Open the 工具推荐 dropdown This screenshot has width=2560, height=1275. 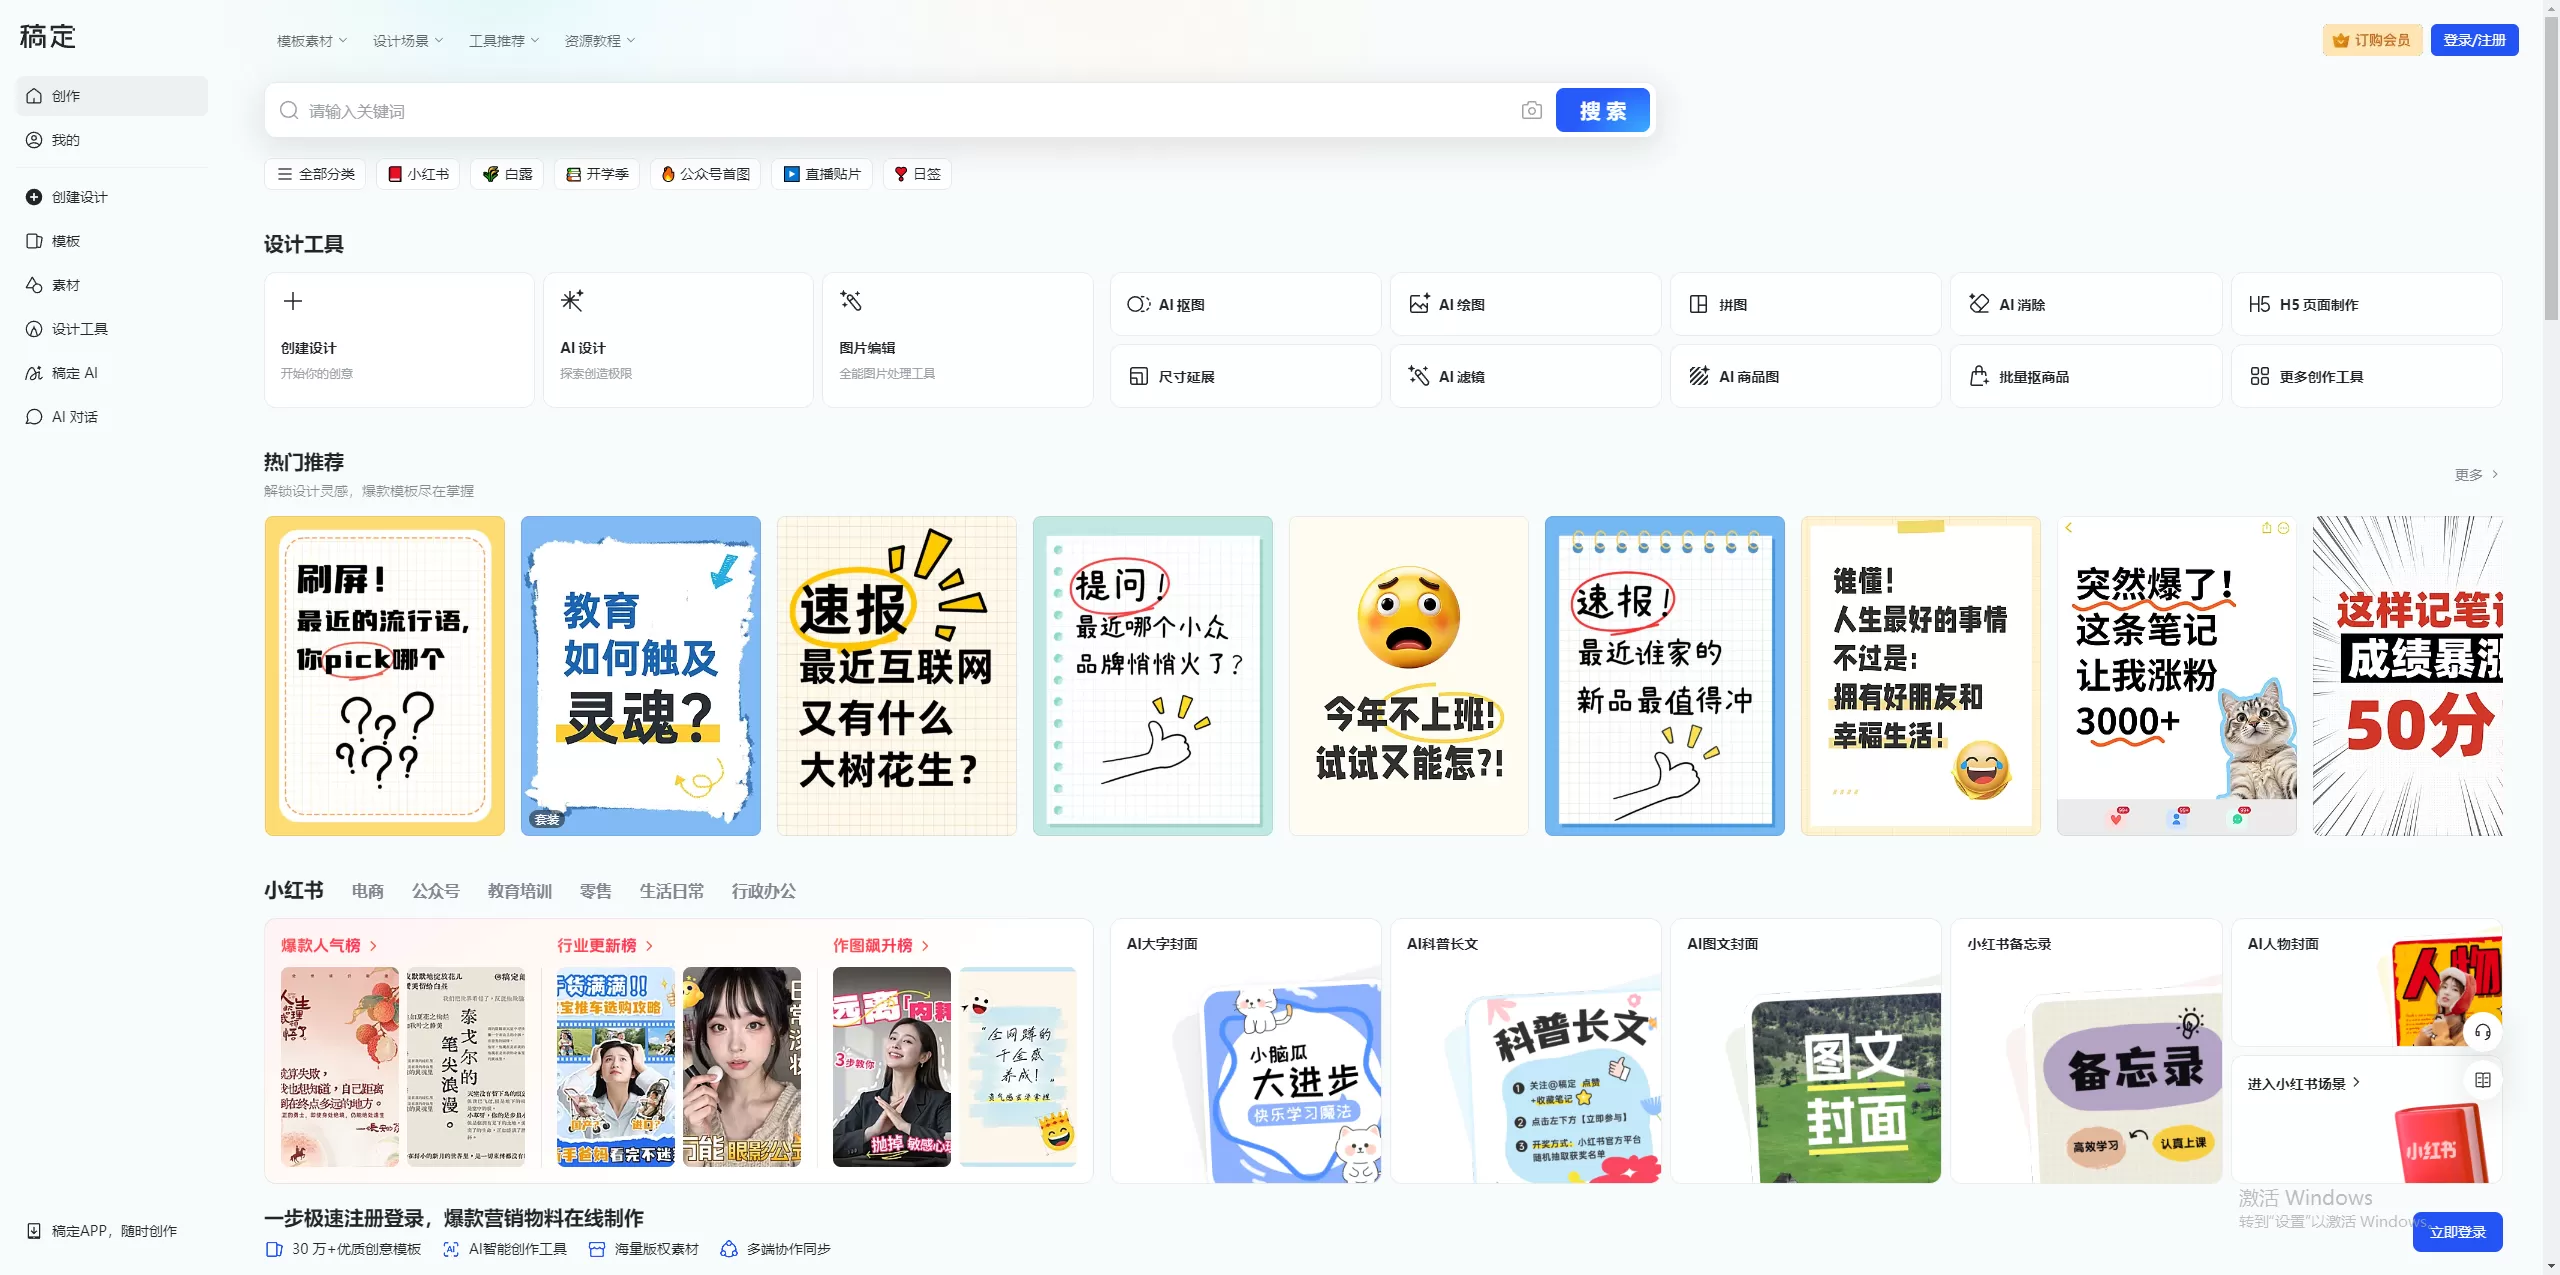[x=502, y=40]
